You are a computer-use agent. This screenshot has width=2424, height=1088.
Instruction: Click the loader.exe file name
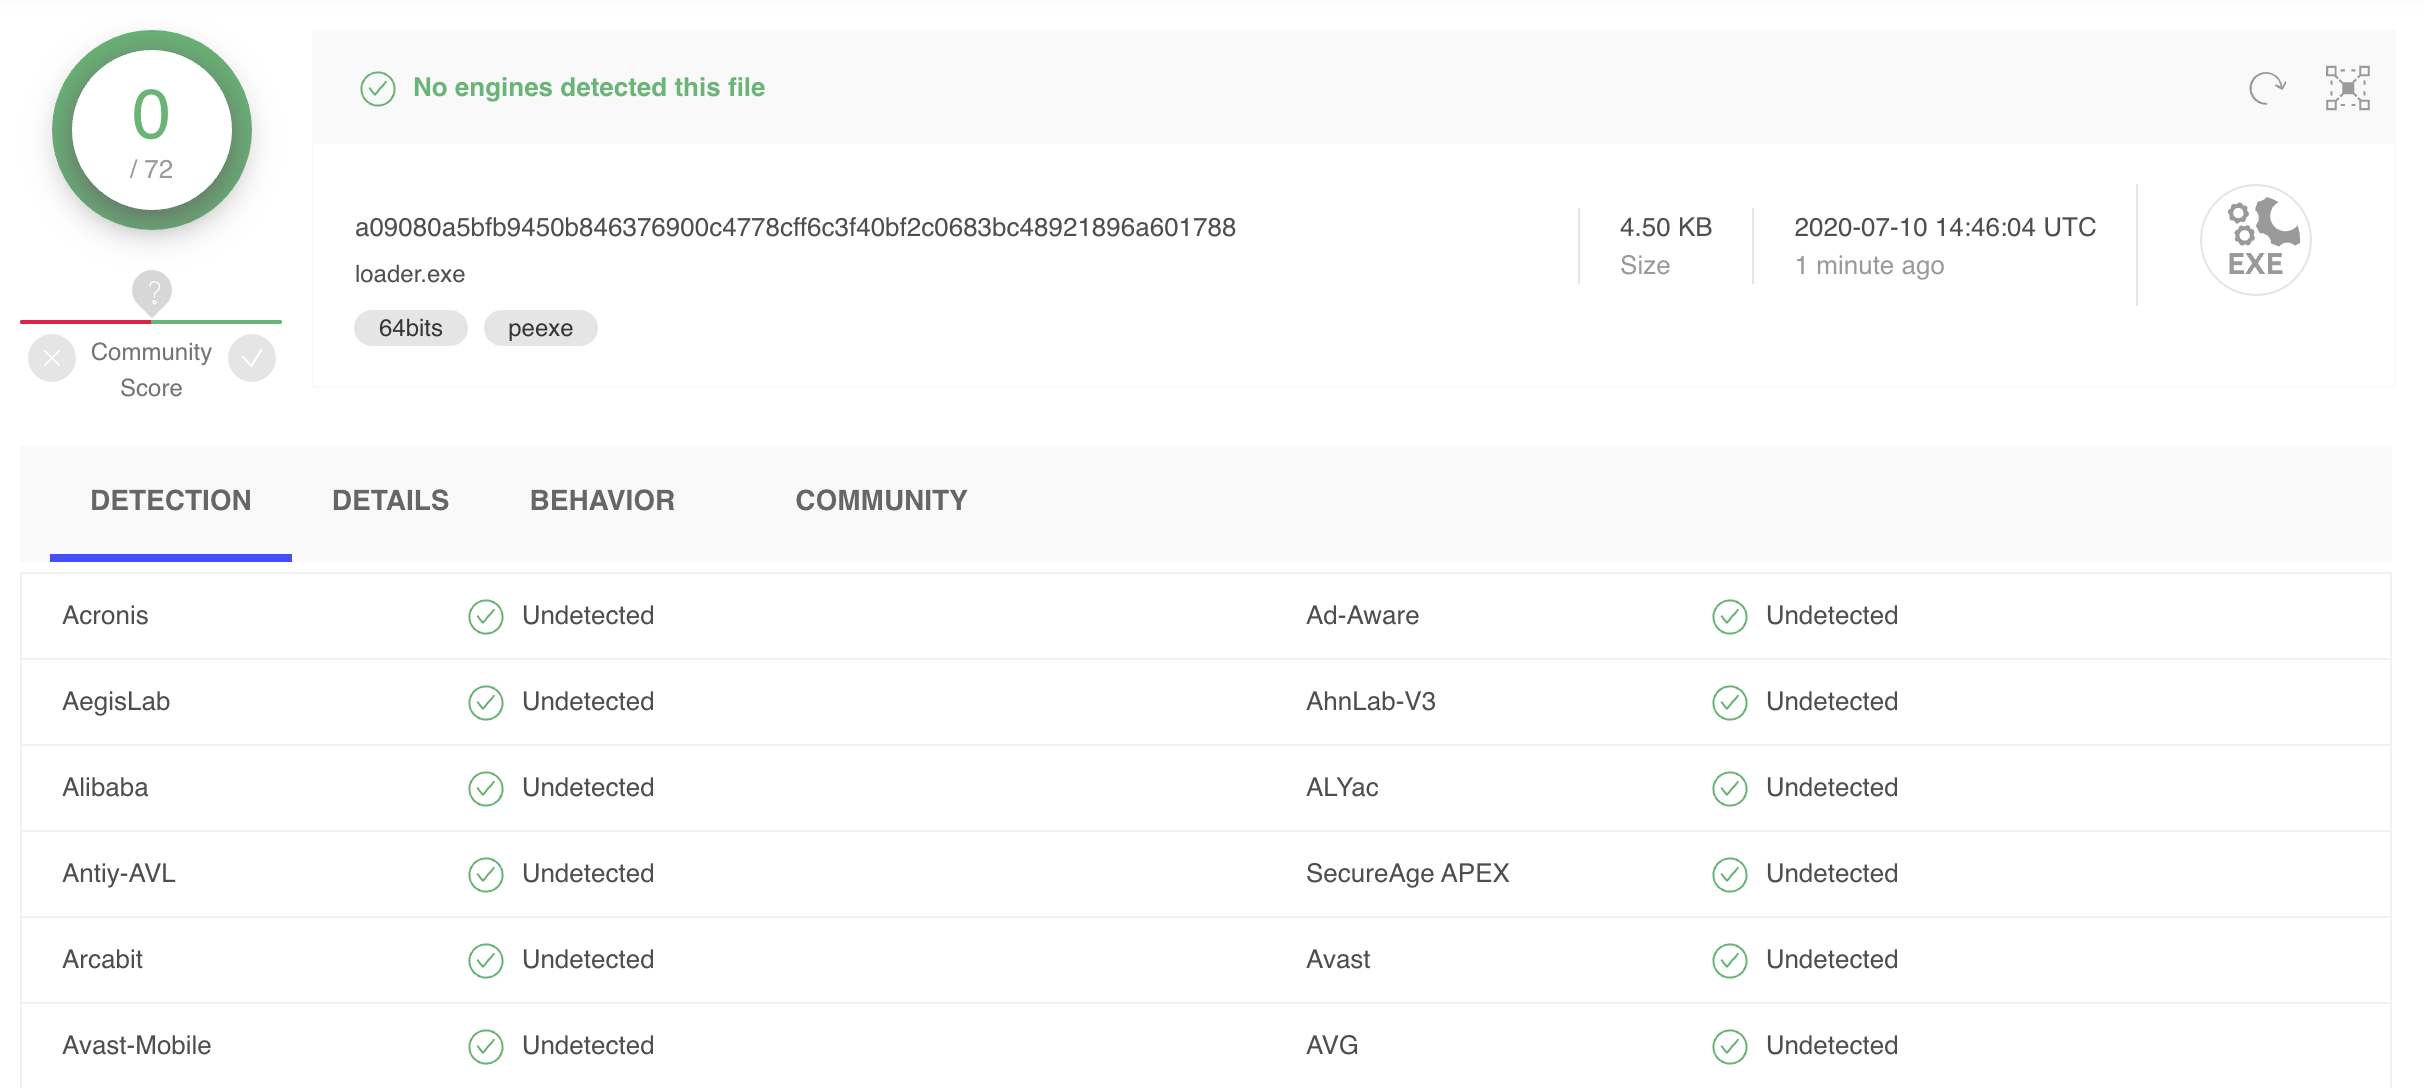[x=410, y=274]
